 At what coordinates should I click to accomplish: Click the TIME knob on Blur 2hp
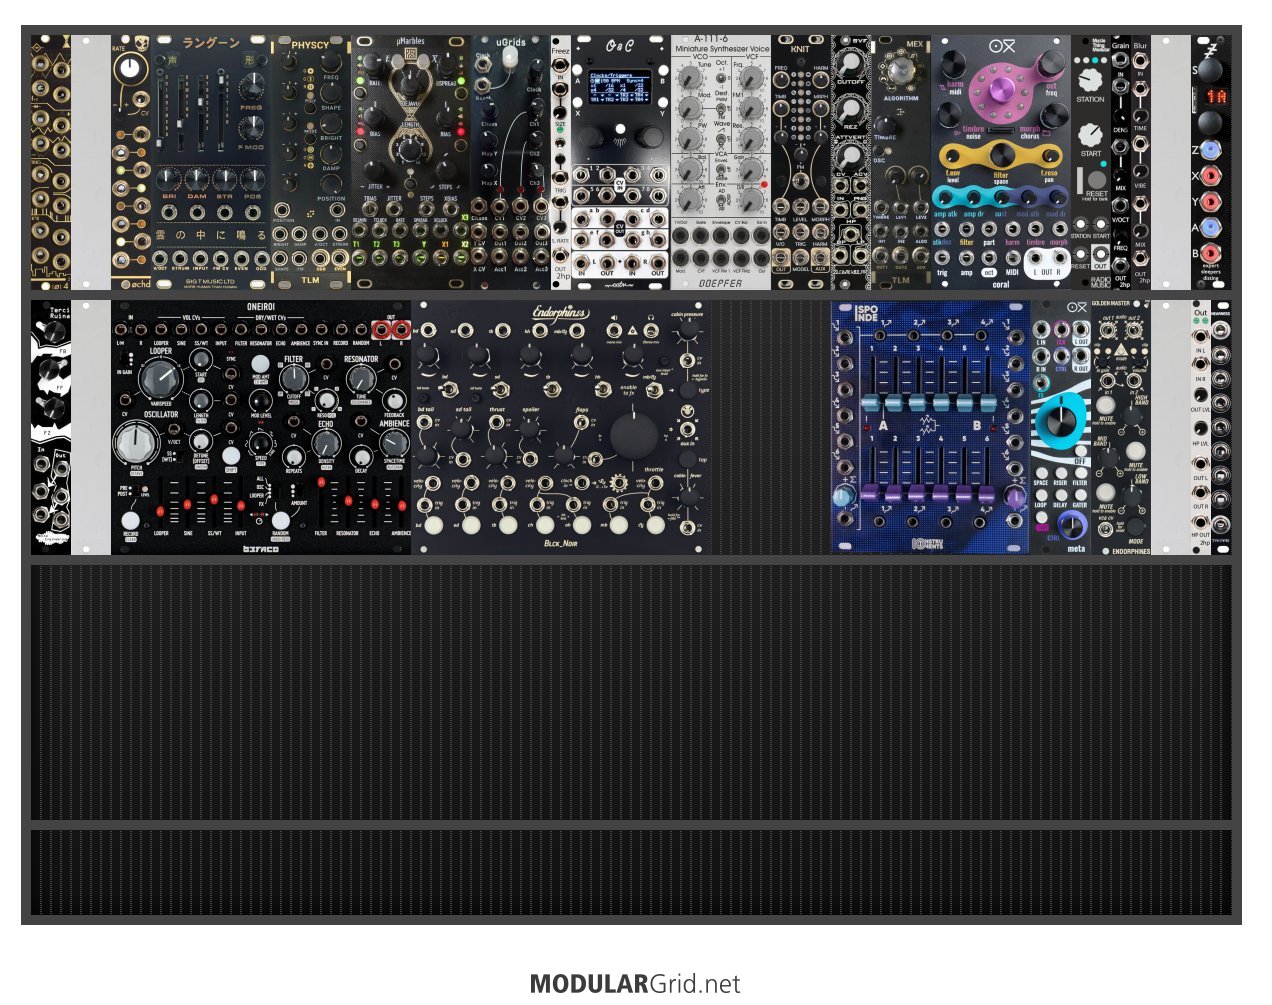click(1140, 116)
